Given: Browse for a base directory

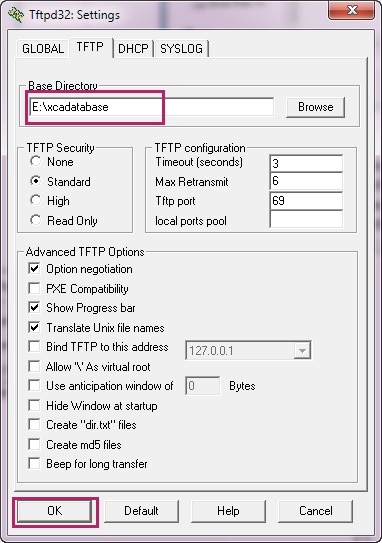Looking at the screenshot, I should point(316,107).
